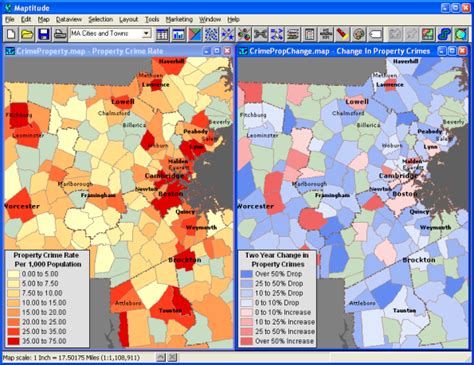Open a file with the folder icon
474x365 pixels.
pyautogui.click(x=27, y=34)
